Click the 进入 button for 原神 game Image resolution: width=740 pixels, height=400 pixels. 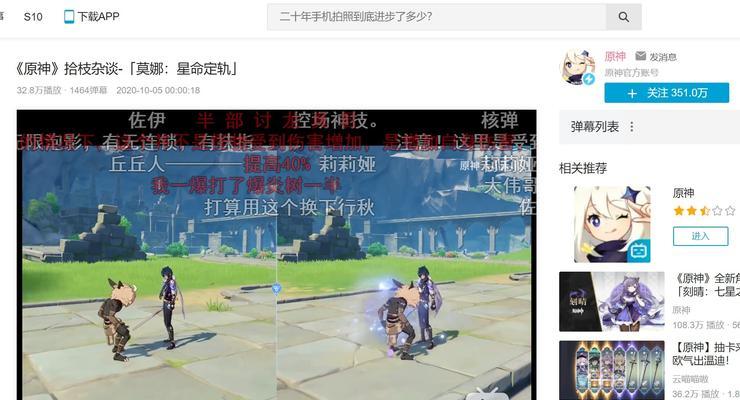click(x=700, y=236)
